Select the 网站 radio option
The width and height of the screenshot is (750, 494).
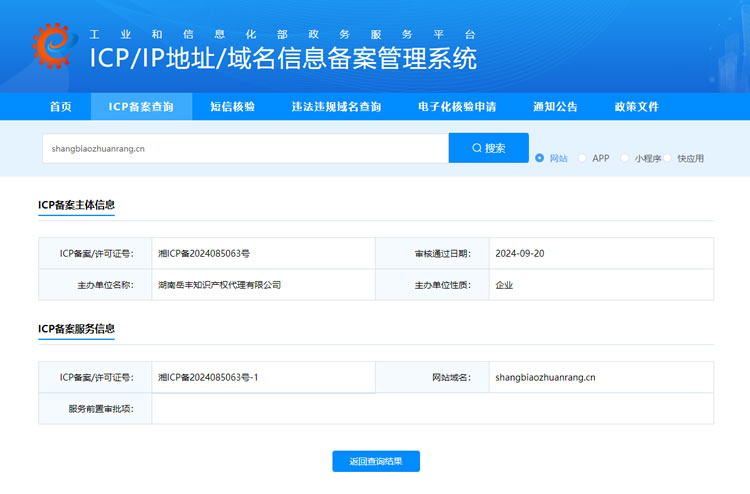pyautogui.click(x=540, y=158)
